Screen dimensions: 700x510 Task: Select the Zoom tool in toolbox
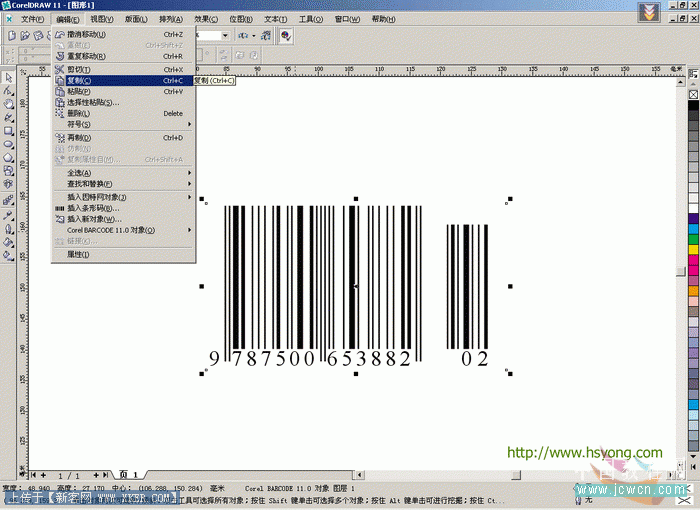tap(9, 103)
